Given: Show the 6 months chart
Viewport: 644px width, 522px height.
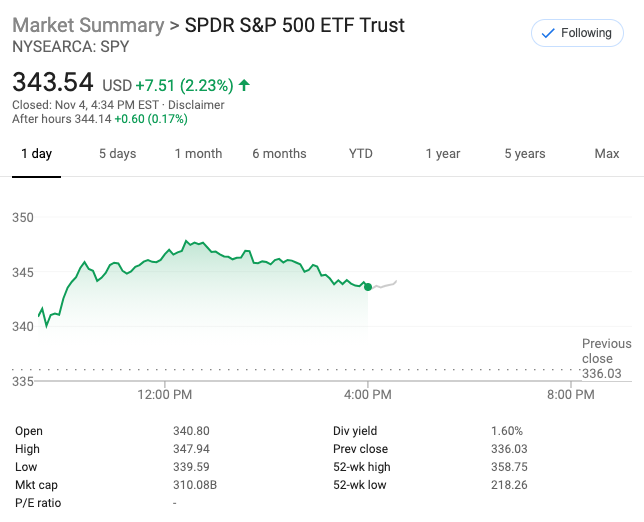Looking at the screenshot, I should point(279,154).
